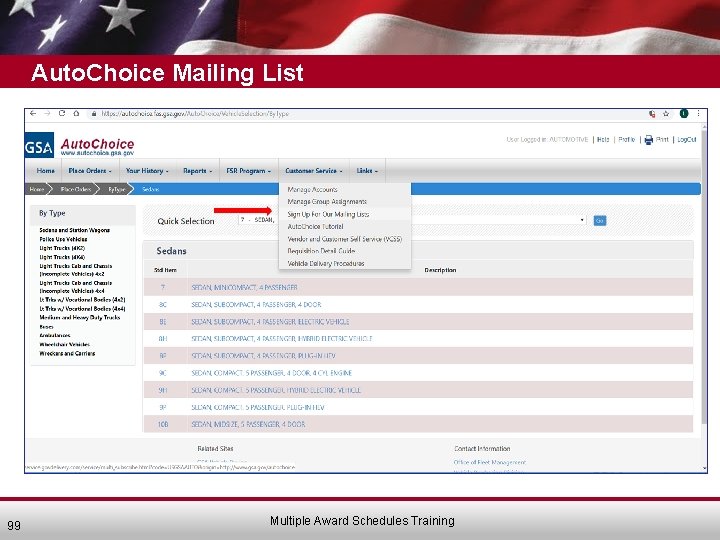The width and height of the screenshot is (720, 540).
Task: Select Light Trucks (4X2) category
Action: click(x=62, y=248)
